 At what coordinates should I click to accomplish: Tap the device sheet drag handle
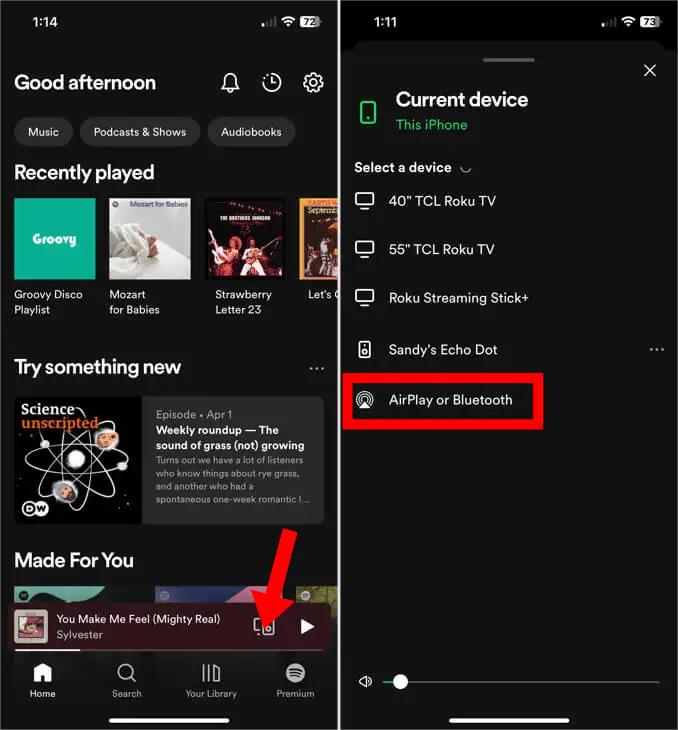point(509,60)
